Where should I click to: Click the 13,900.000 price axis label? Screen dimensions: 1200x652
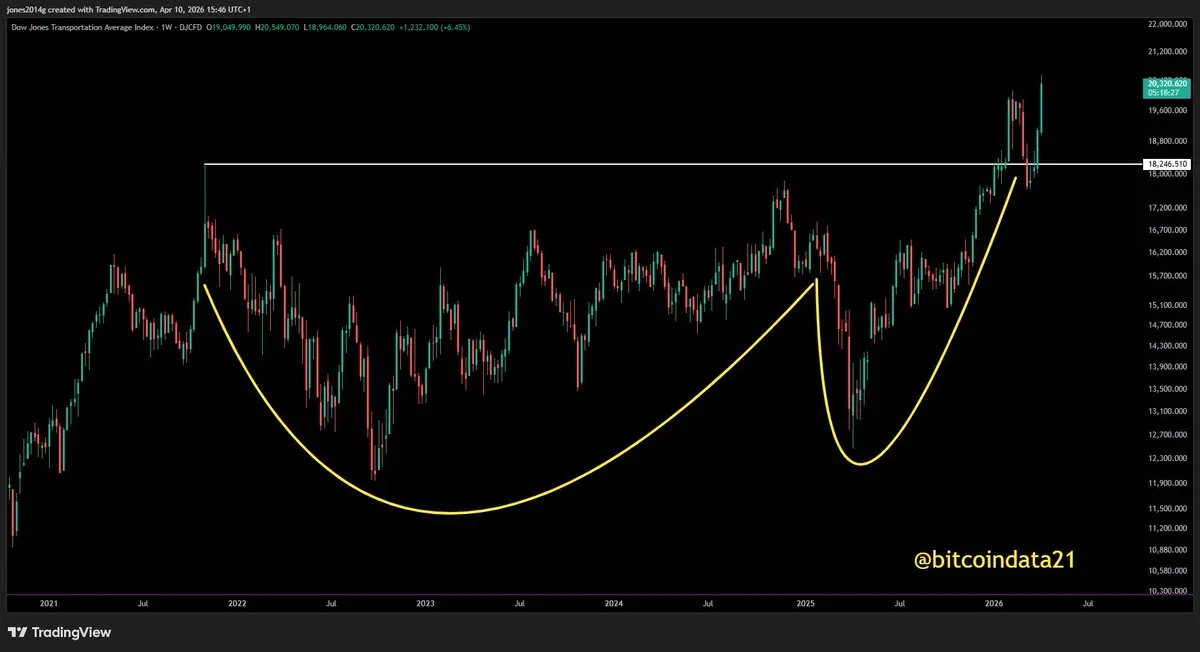click(x=1167, y=368)
